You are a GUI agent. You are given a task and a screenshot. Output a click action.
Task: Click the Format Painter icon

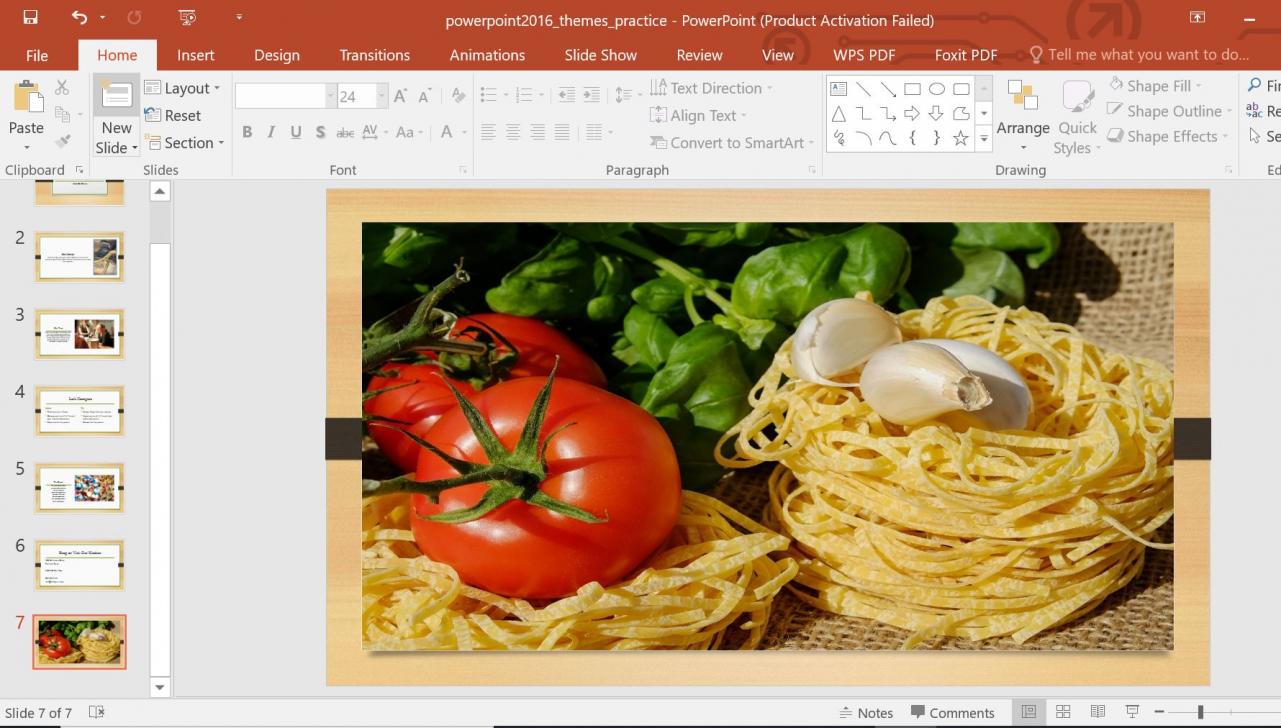61,143
